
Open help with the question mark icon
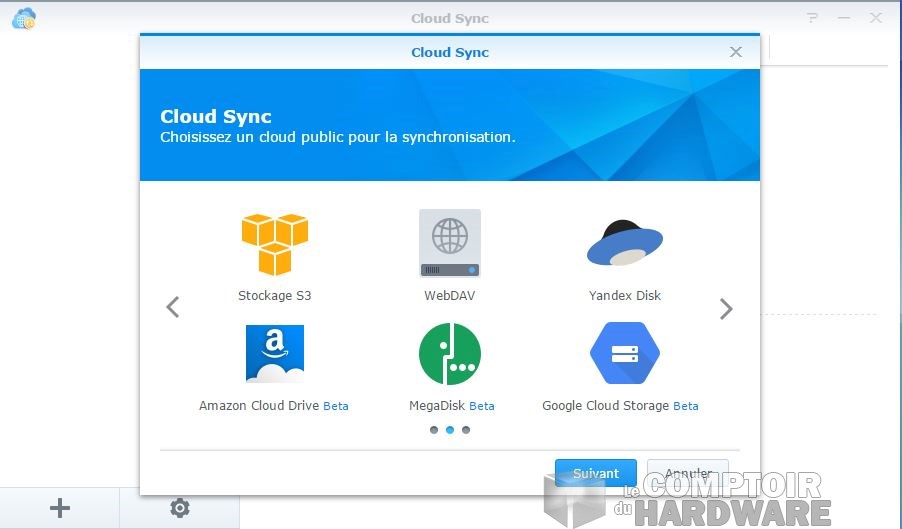coord(813,18)
